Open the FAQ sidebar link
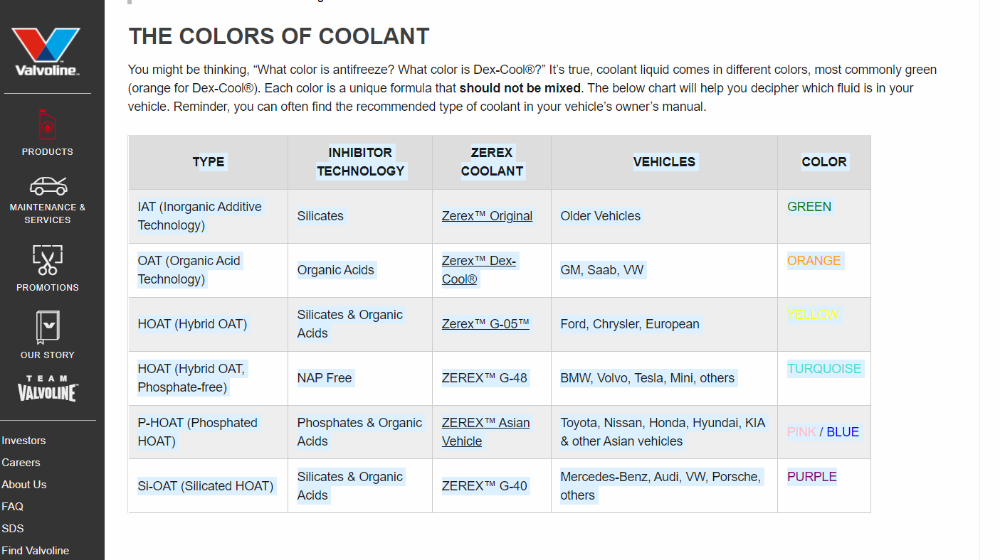Screen dimensions: 1000x560 click(x=13, y=506)
